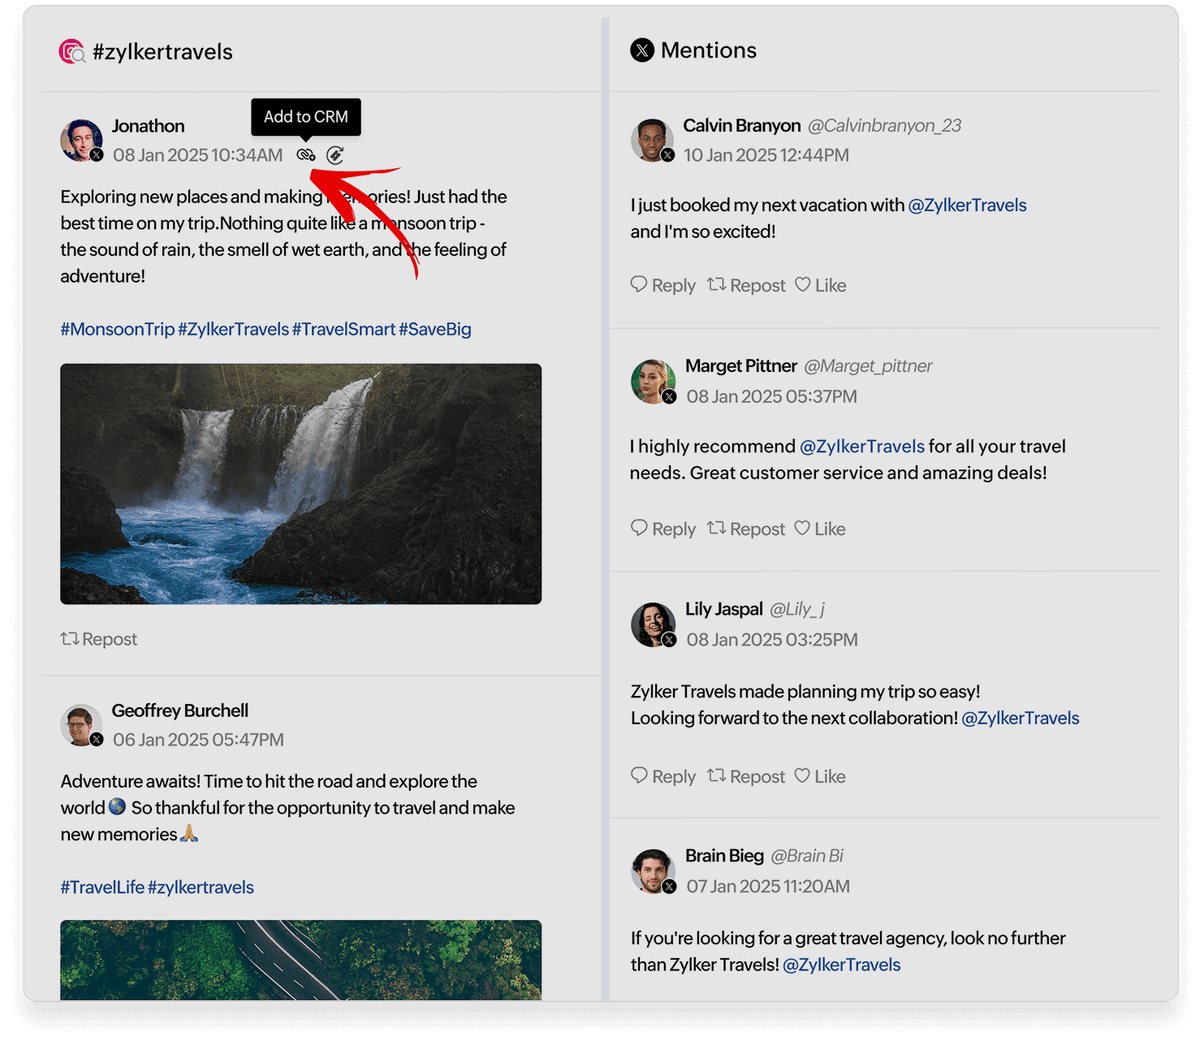
Task: Click the Add to CRM link icon
Action: point(306,154)
